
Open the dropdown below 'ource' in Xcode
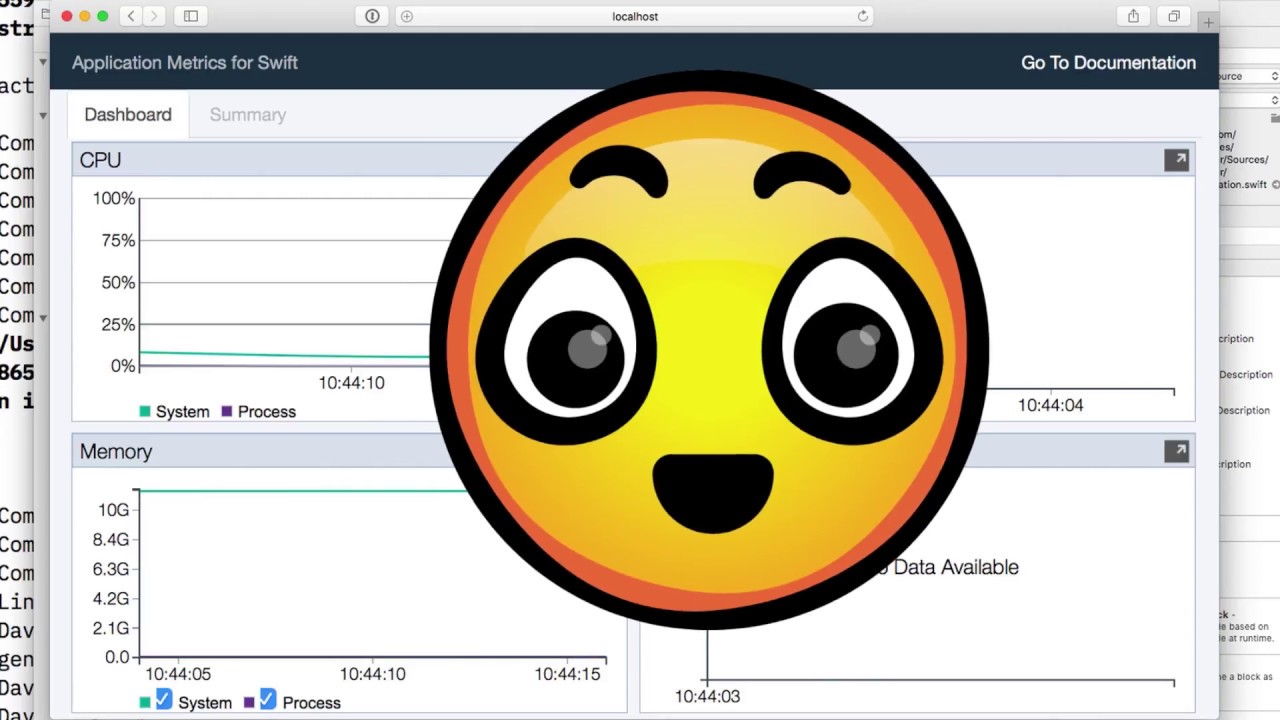coord(1249,100)
